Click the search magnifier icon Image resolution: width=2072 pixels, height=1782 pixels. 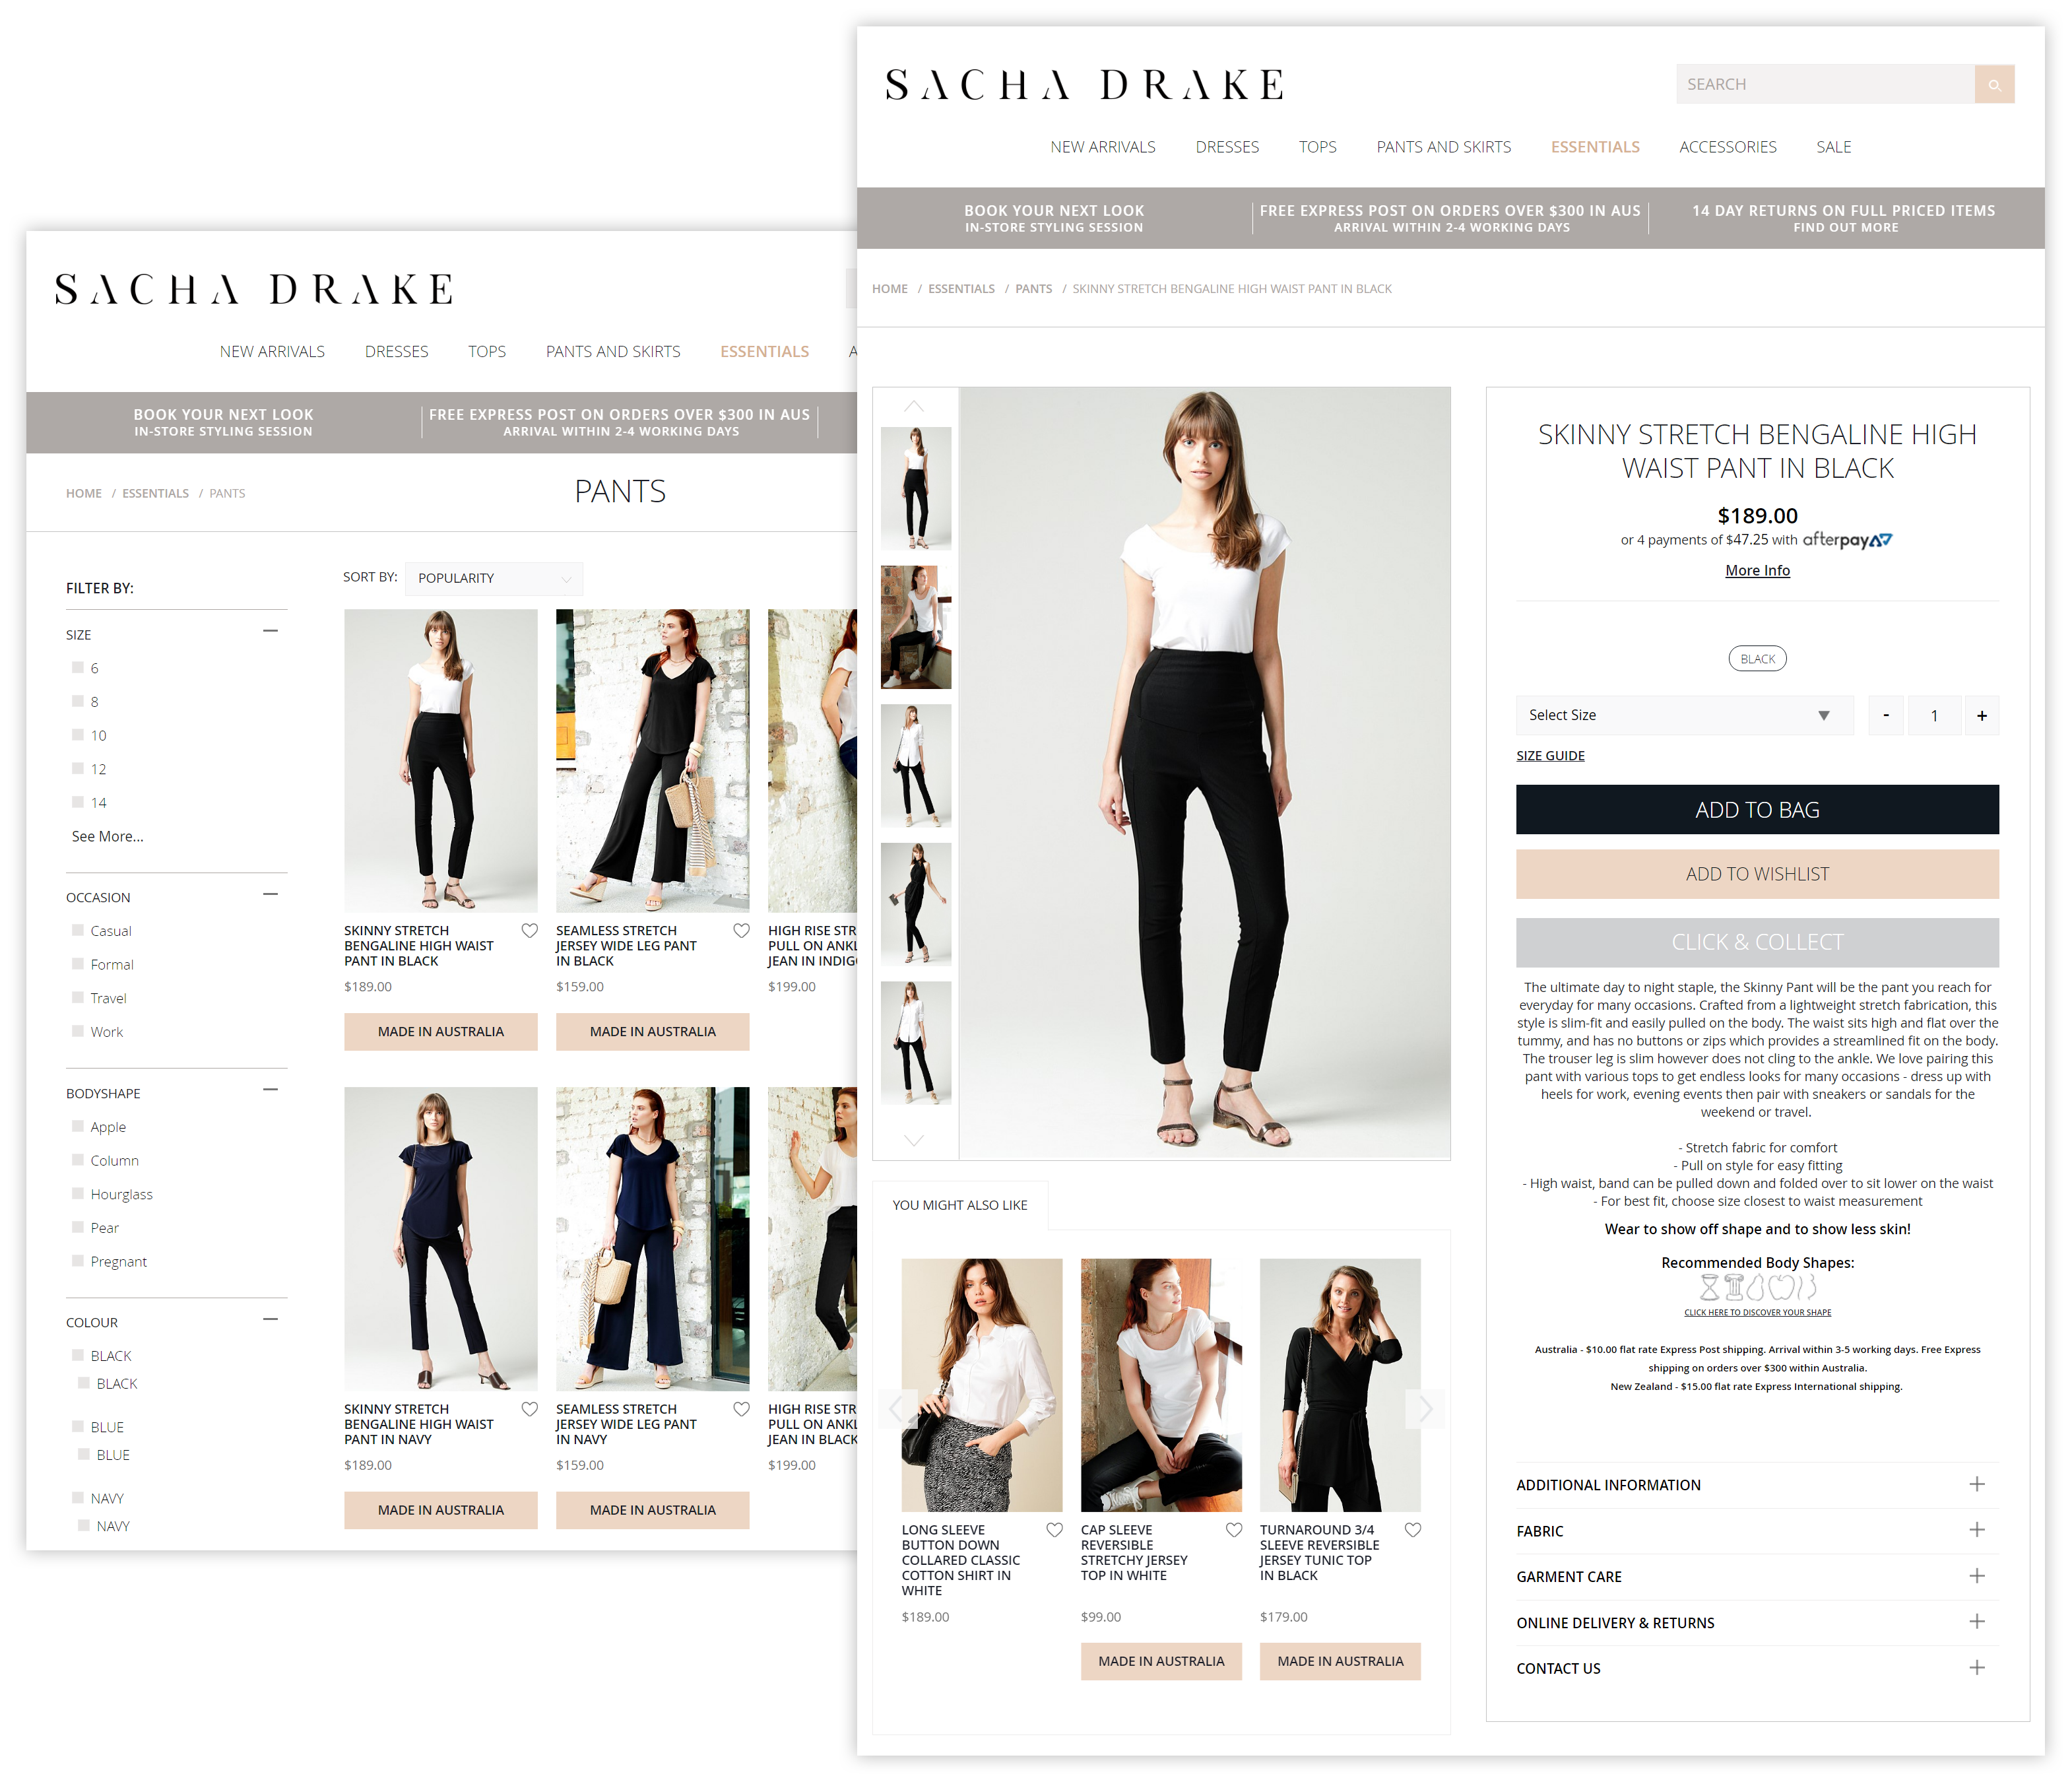1994,85
